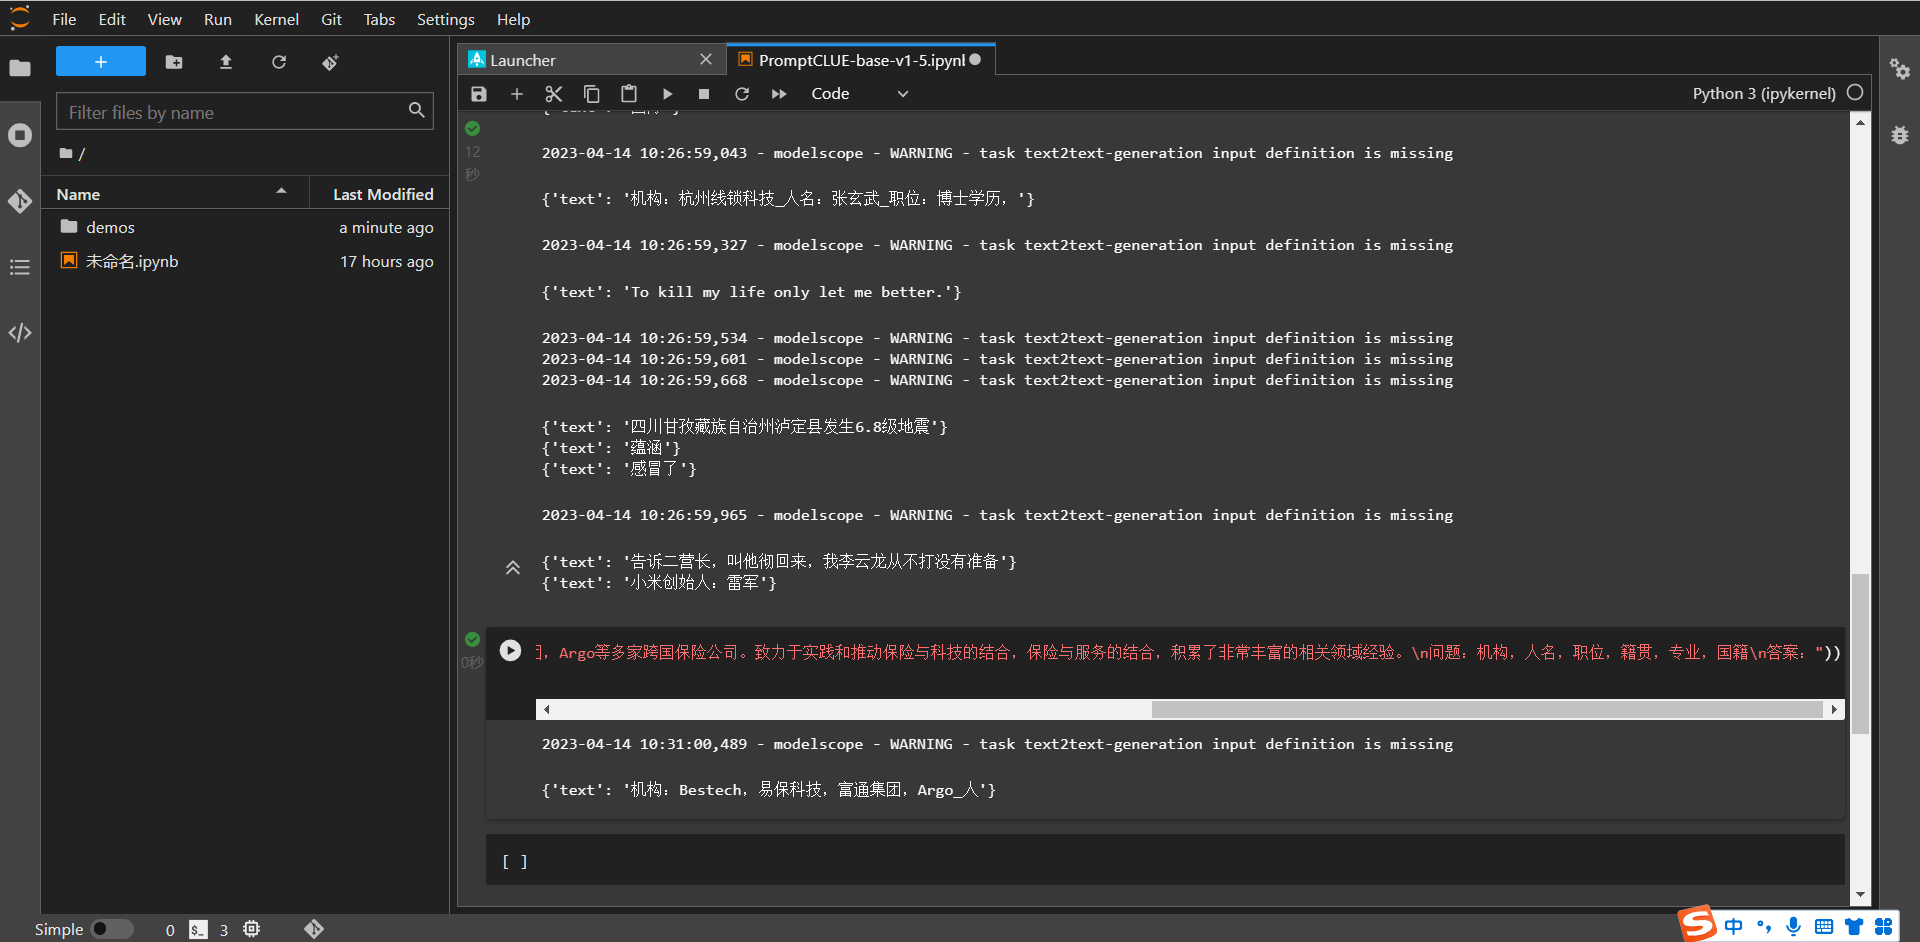The image size is (1920, 942).
Task: Run cell with the circular play button
Action: click(510, 650)
